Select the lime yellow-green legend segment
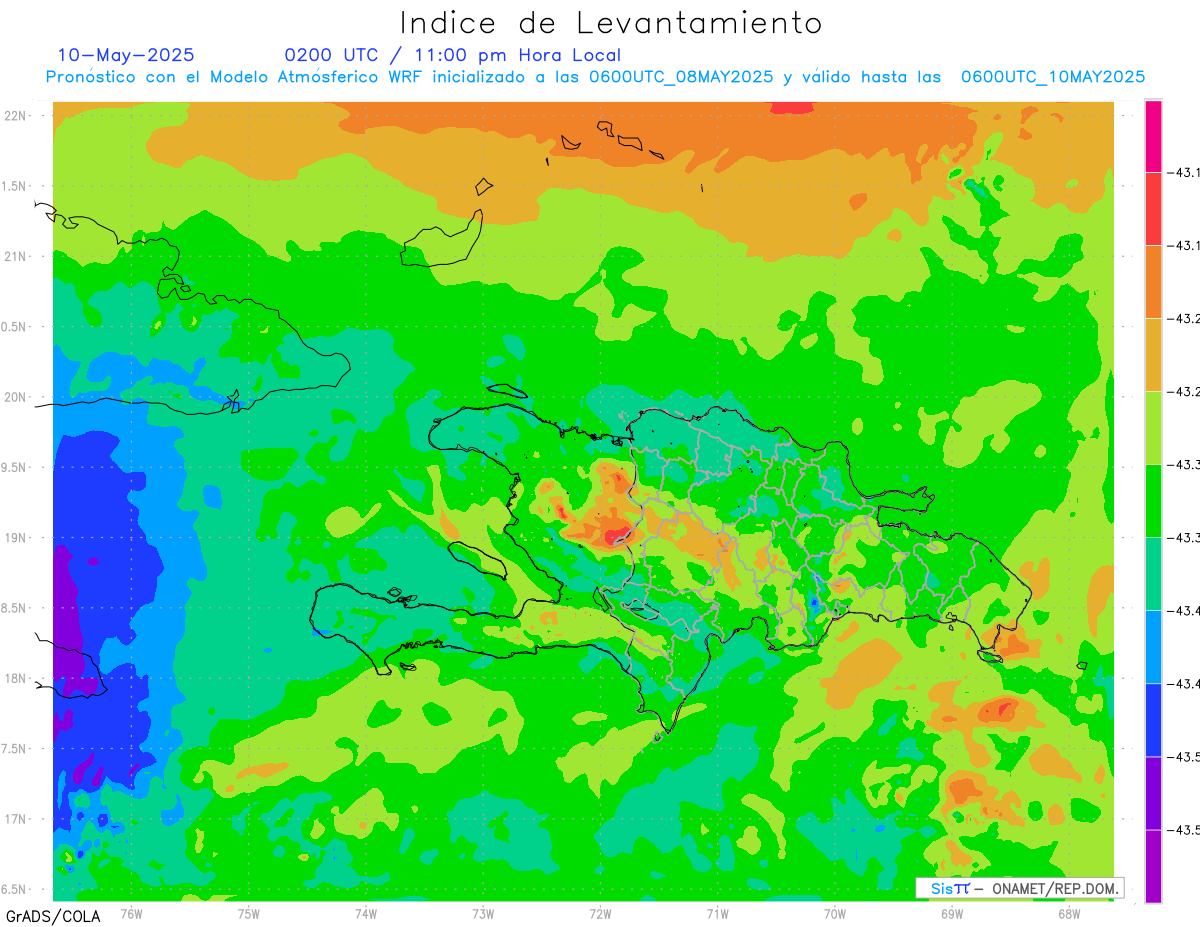Viewport: 1200px width, 927px height. tap(1153, 428)
